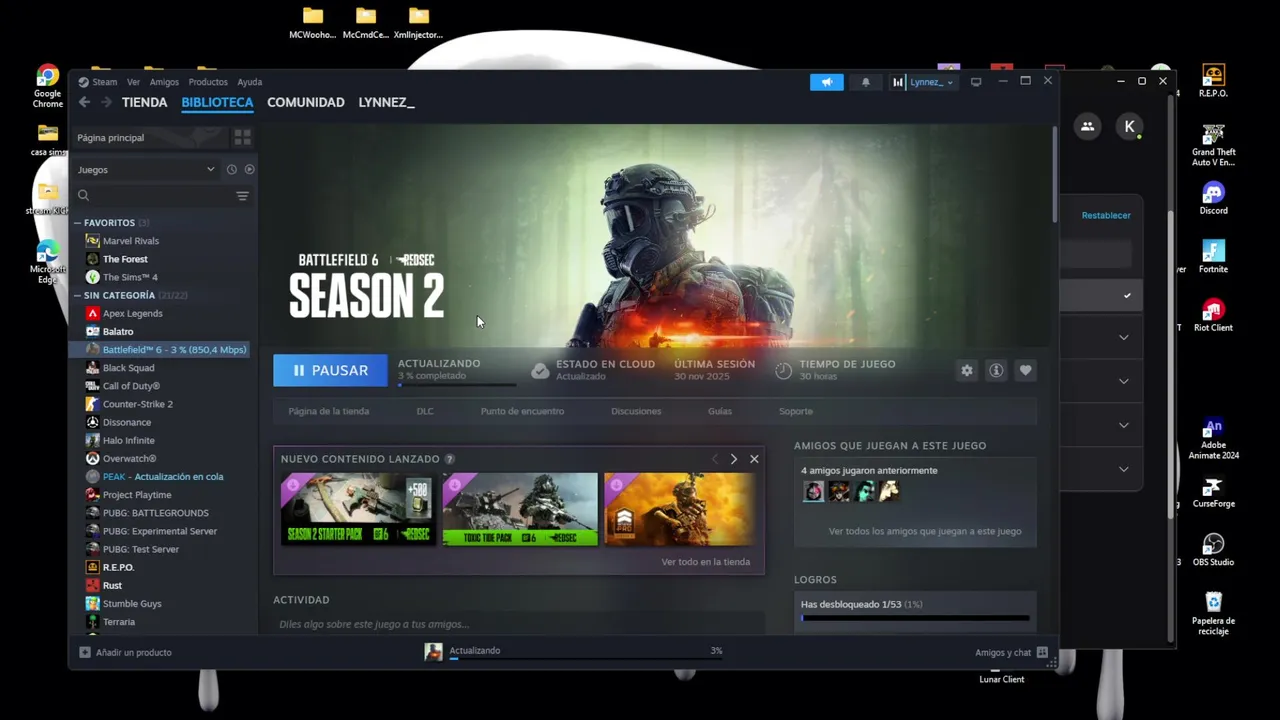
Task: Open Amigos y chat panel
Action: [x=1011, y=652]
